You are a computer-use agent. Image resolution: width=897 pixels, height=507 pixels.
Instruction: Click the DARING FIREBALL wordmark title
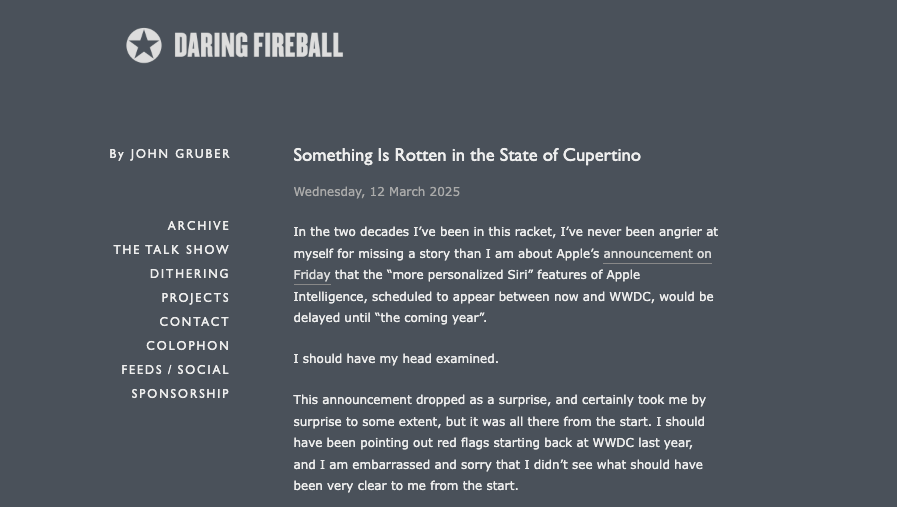coord(259,46)
